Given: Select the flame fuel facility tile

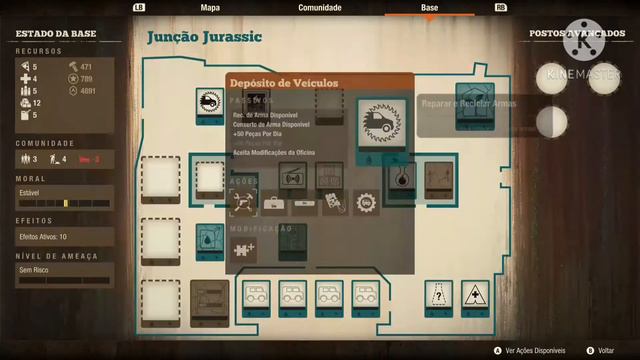Looking at the screenshot, I should pyautogui.click(x=402, y=180).
